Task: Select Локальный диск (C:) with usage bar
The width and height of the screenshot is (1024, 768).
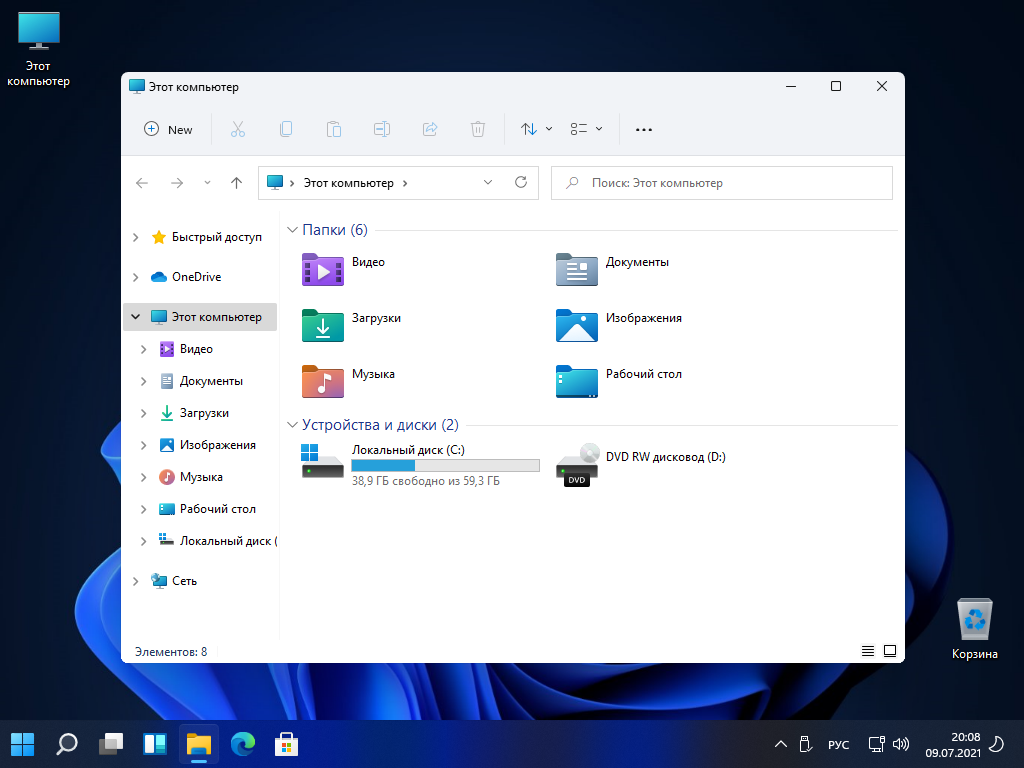Action: coord(420,465)
